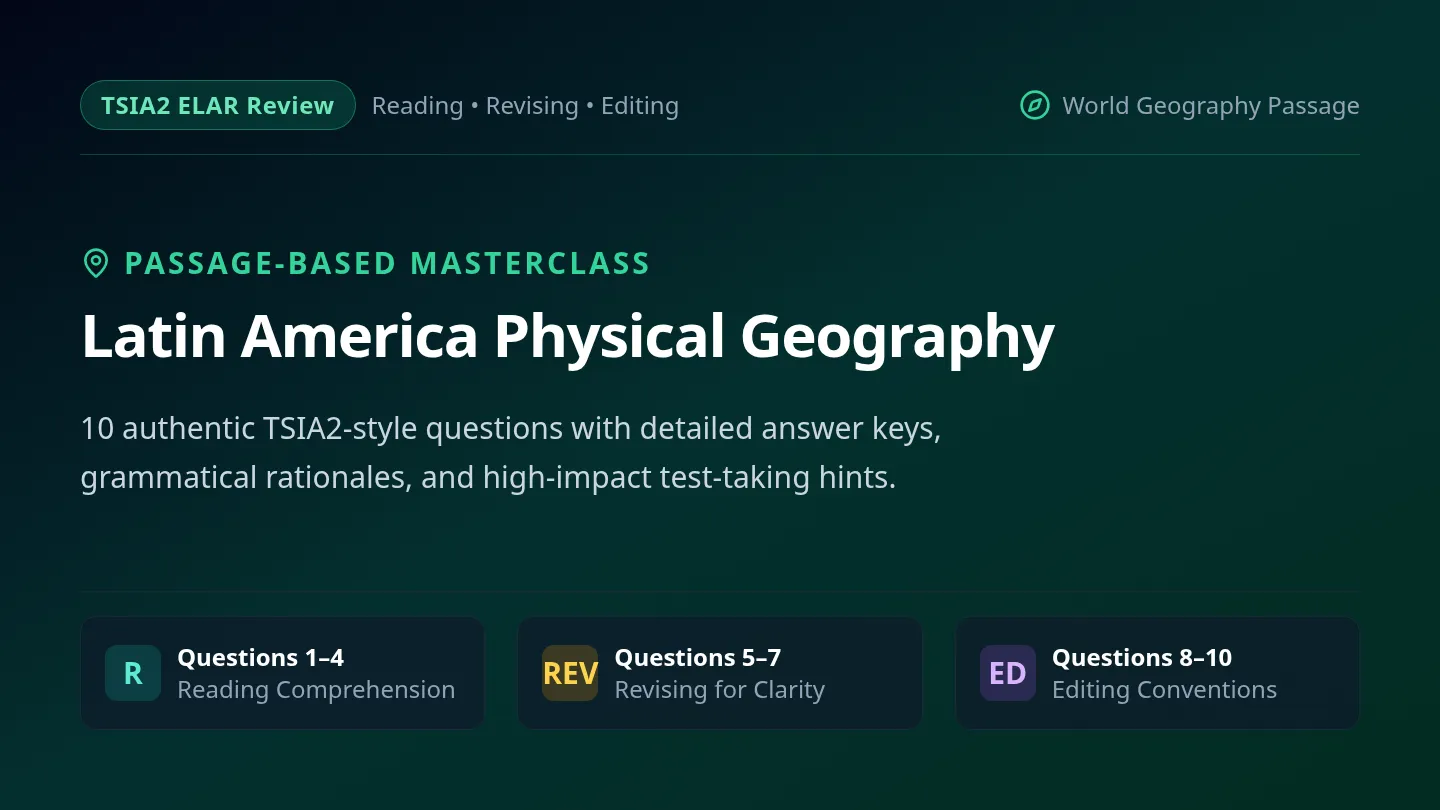This screenshot has width=1440, height=810.
Task: Click the Revising for Clarity subtitle
Action: point(720,690)
